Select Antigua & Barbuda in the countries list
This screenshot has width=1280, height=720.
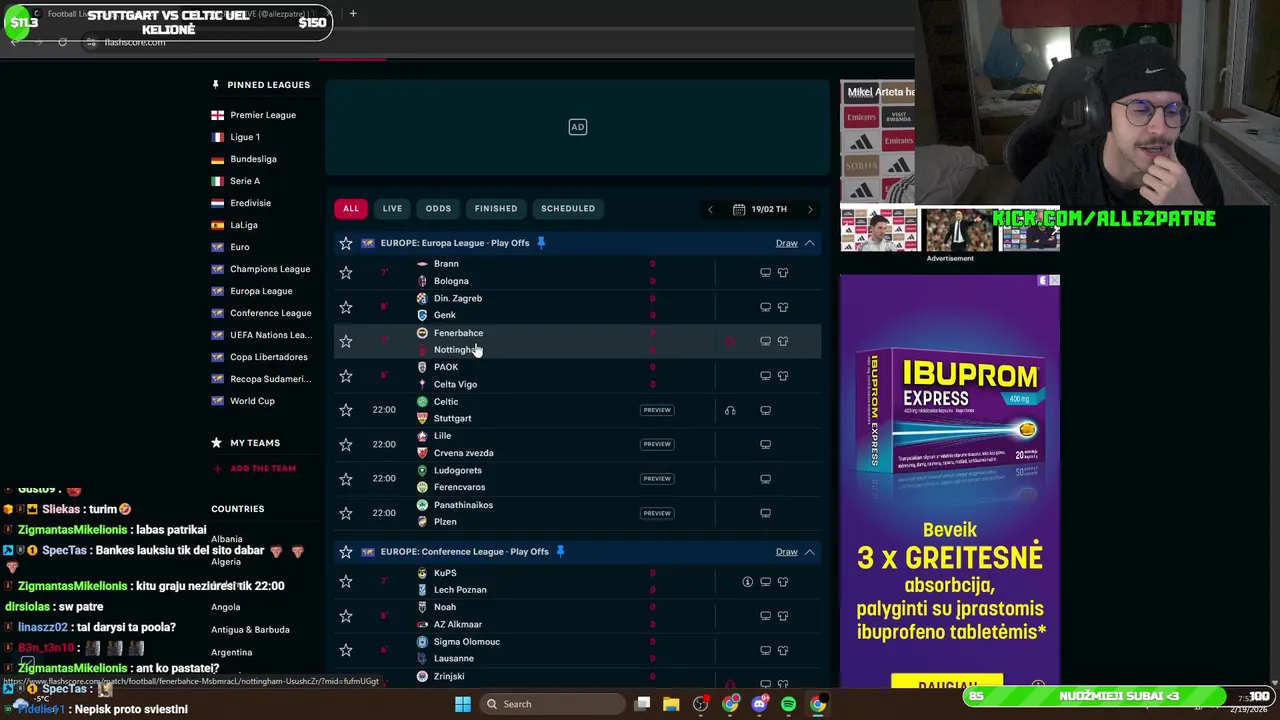point(250,630)
